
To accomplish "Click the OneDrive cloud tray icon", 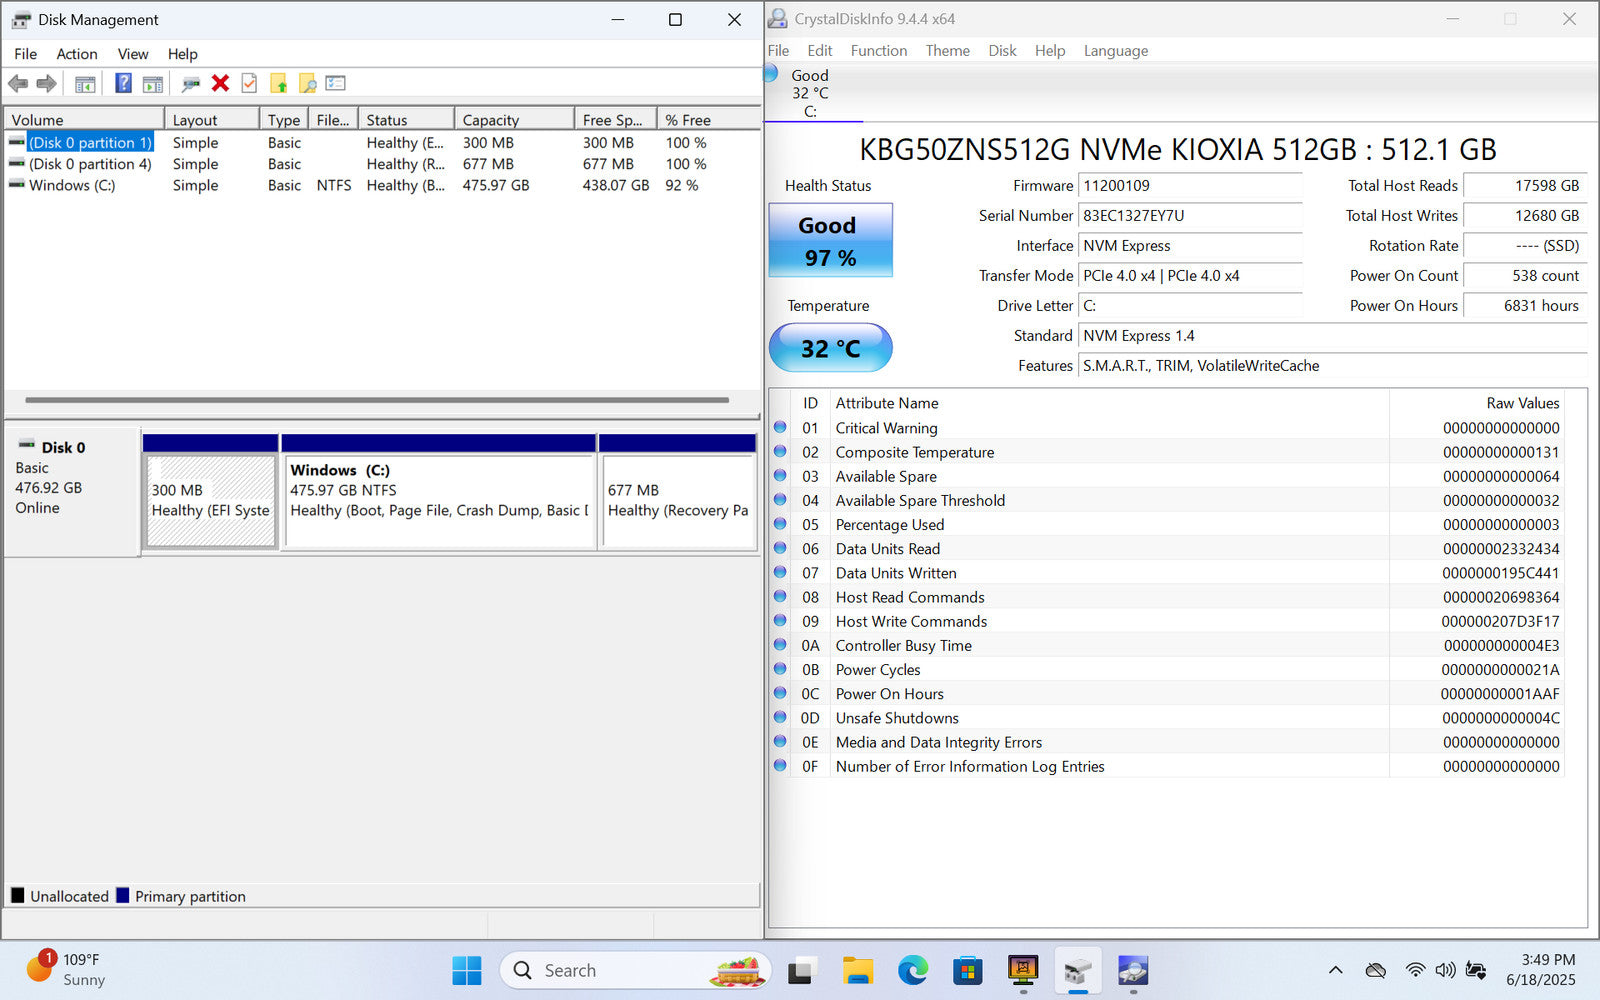I will point(1376,970).
